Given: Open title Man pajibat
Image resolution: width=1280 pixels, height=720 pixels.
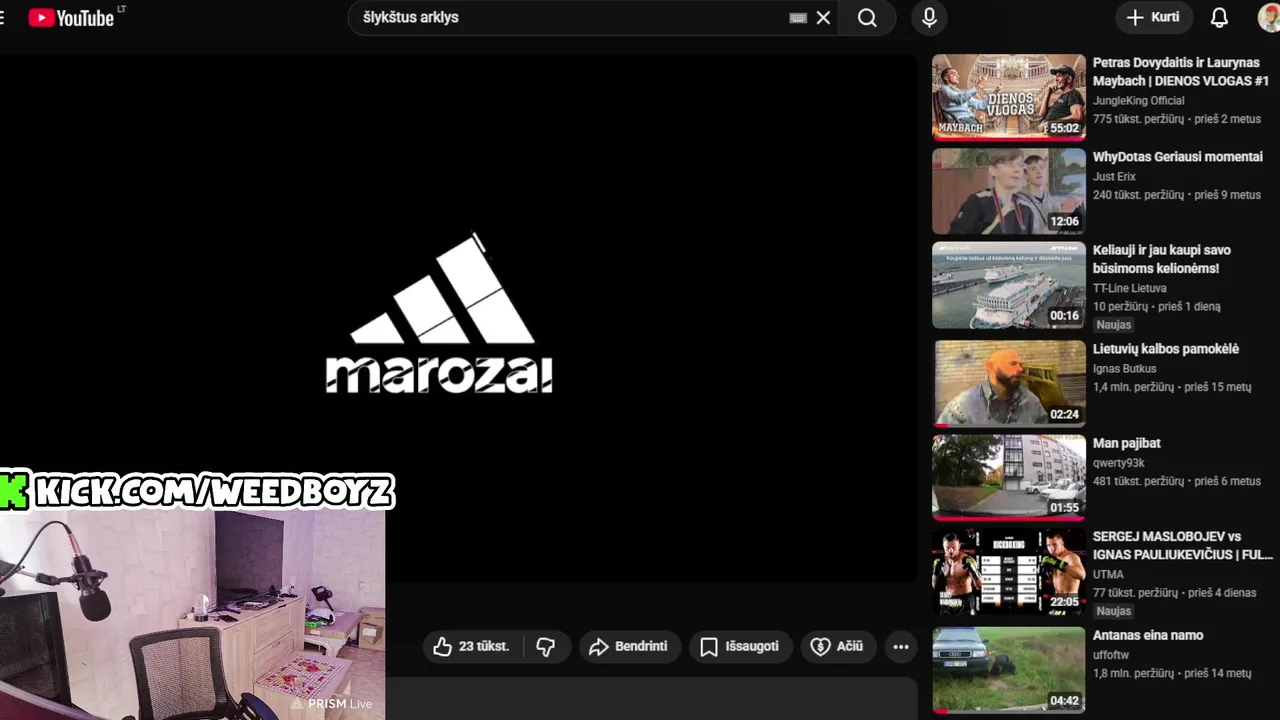Looking at the screenshot, I should (x=1126, y=443).
